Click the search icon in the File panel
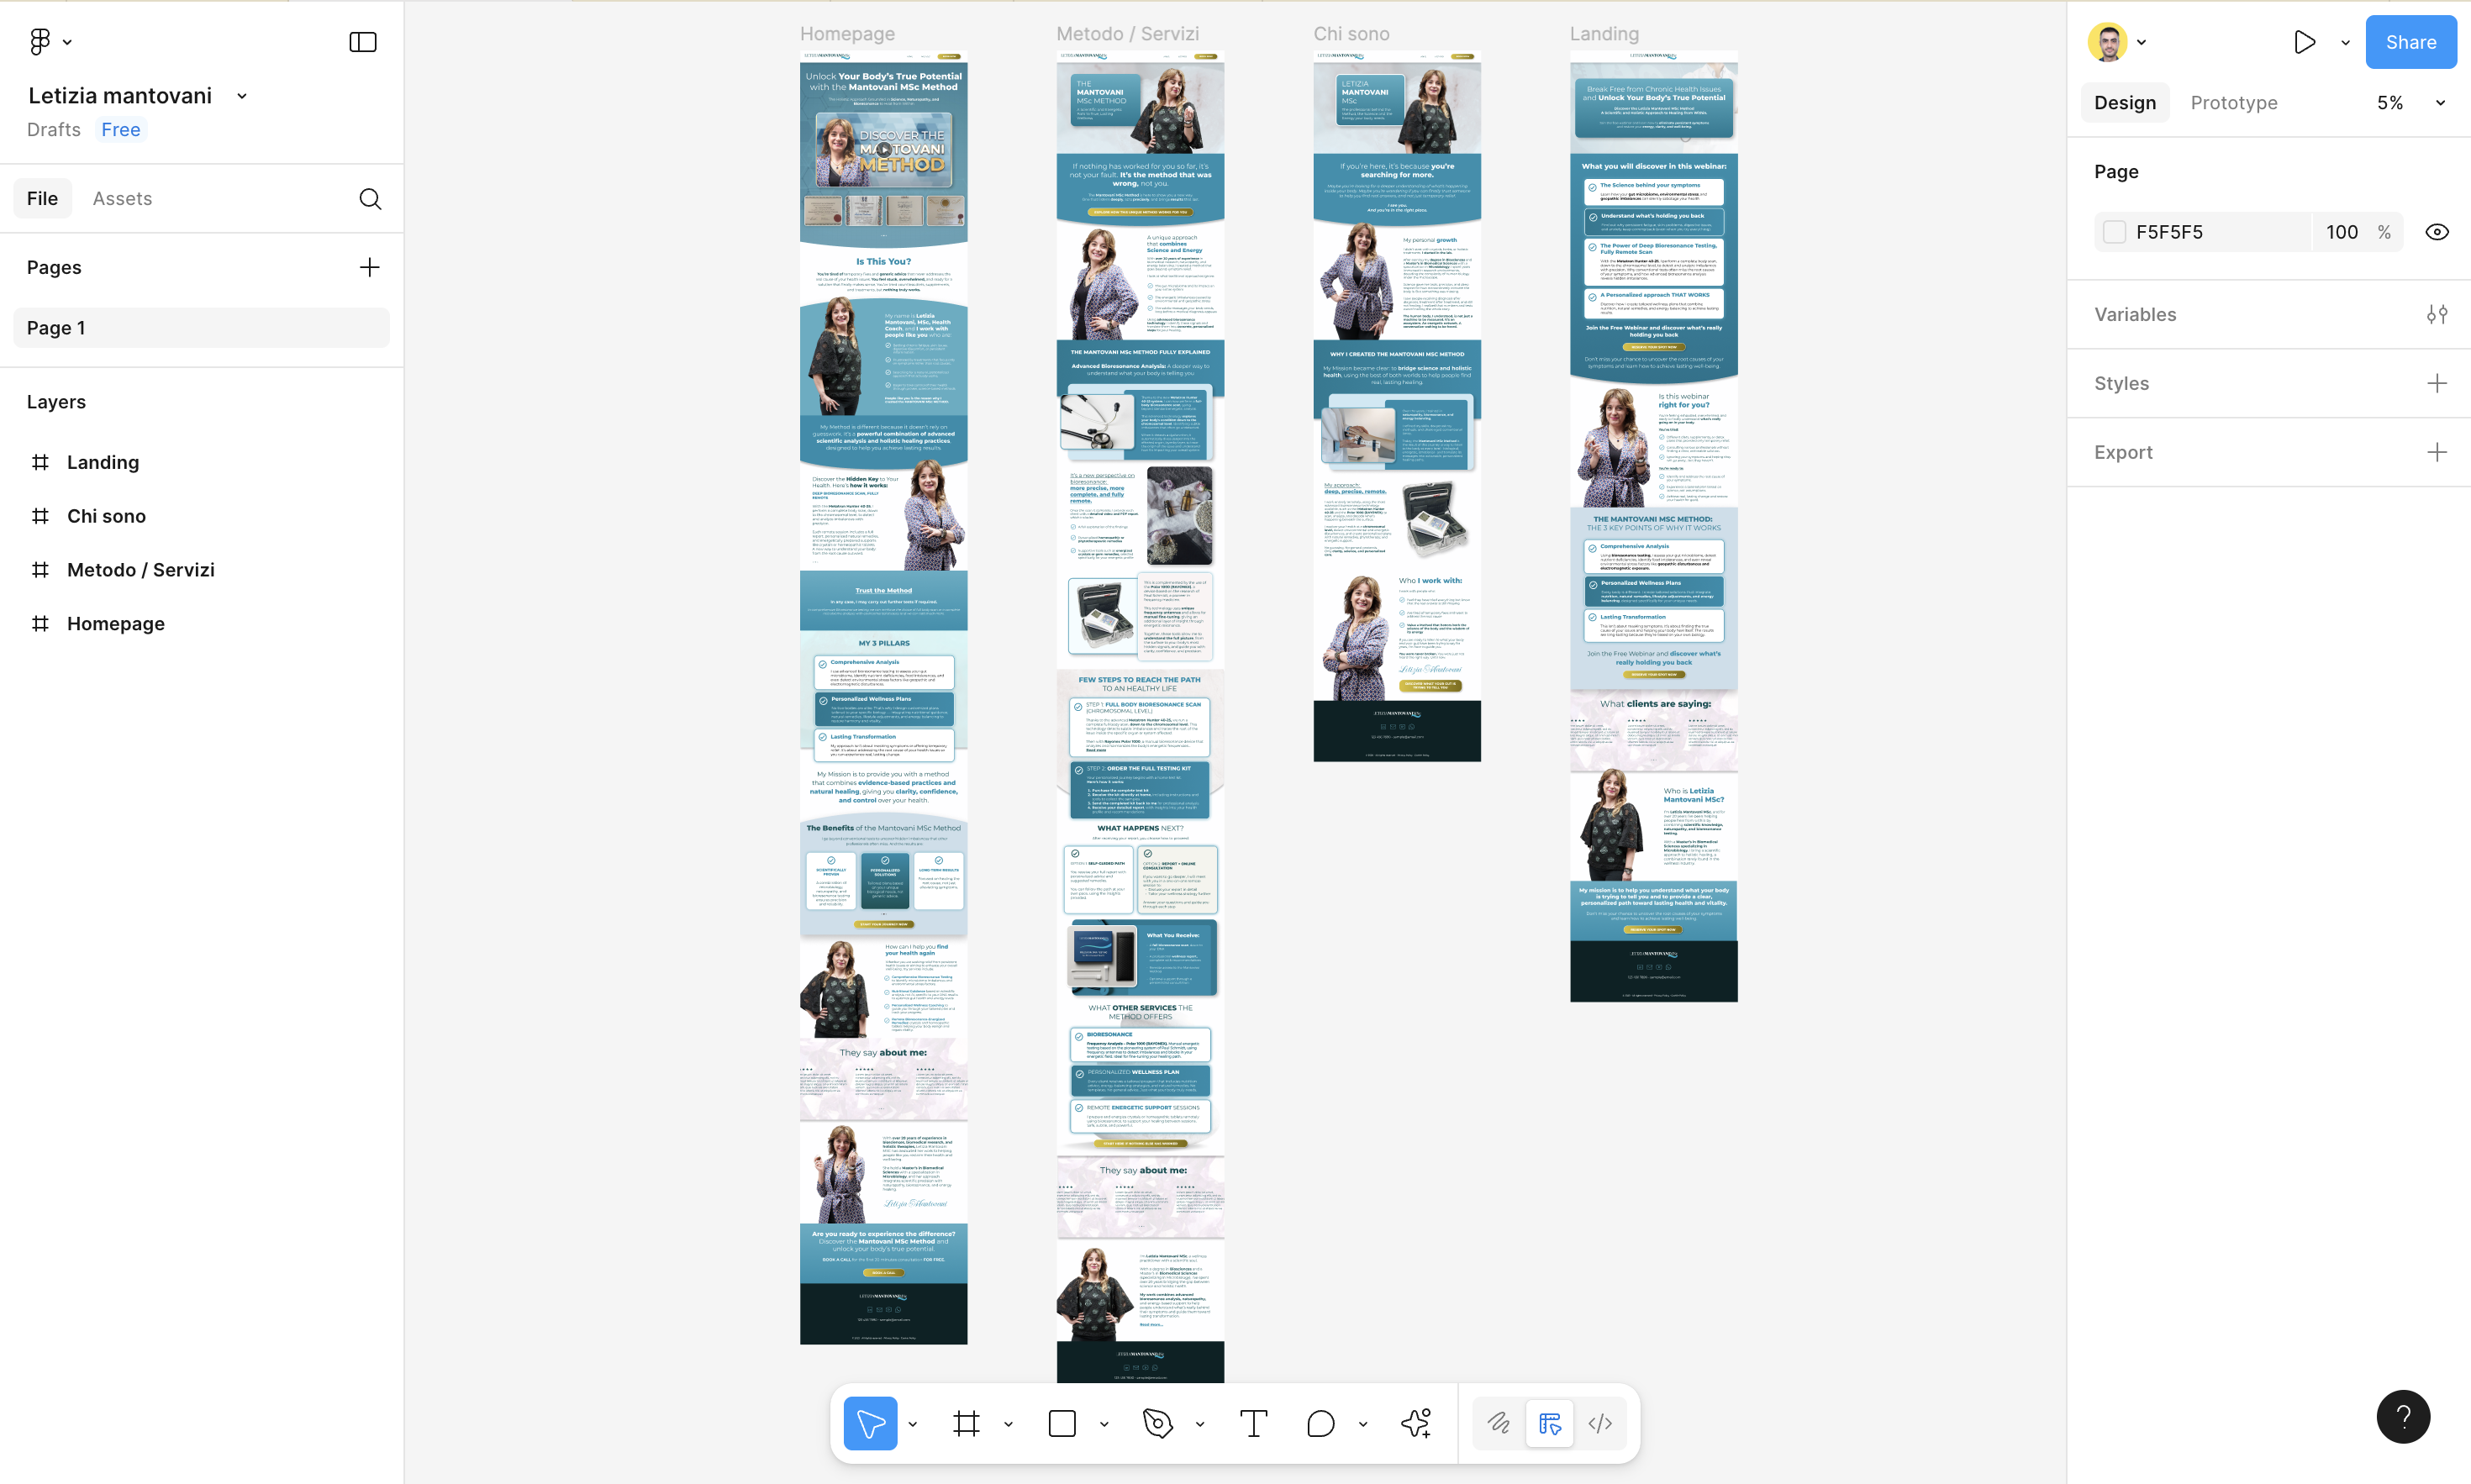2471x1484 pixels. [370, 199]
